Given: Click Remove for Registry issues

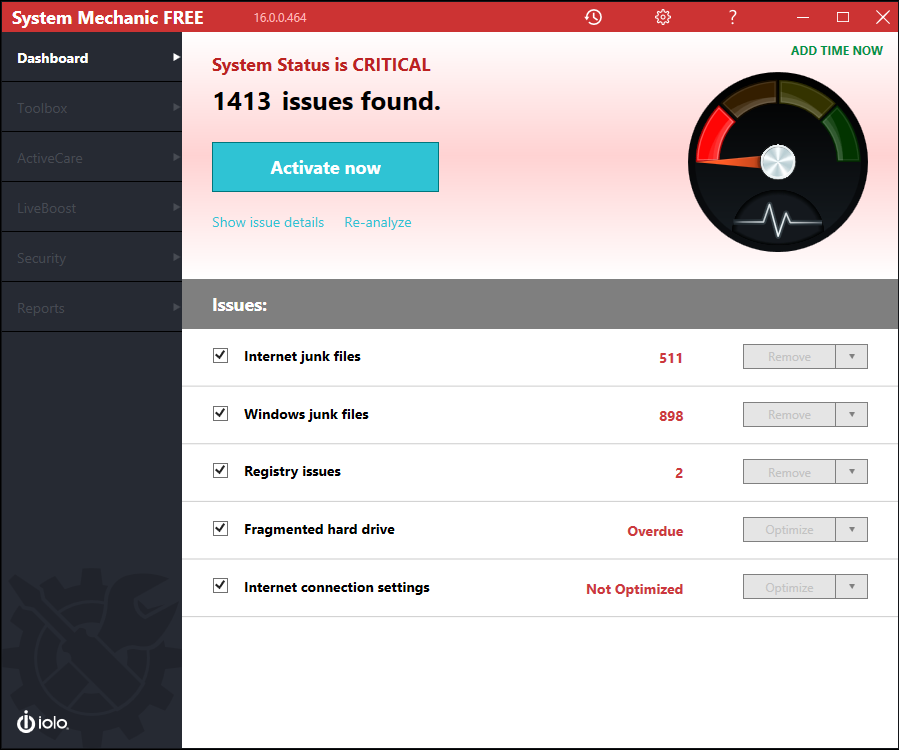Looking at the screenshot, I should click(789, 471).
